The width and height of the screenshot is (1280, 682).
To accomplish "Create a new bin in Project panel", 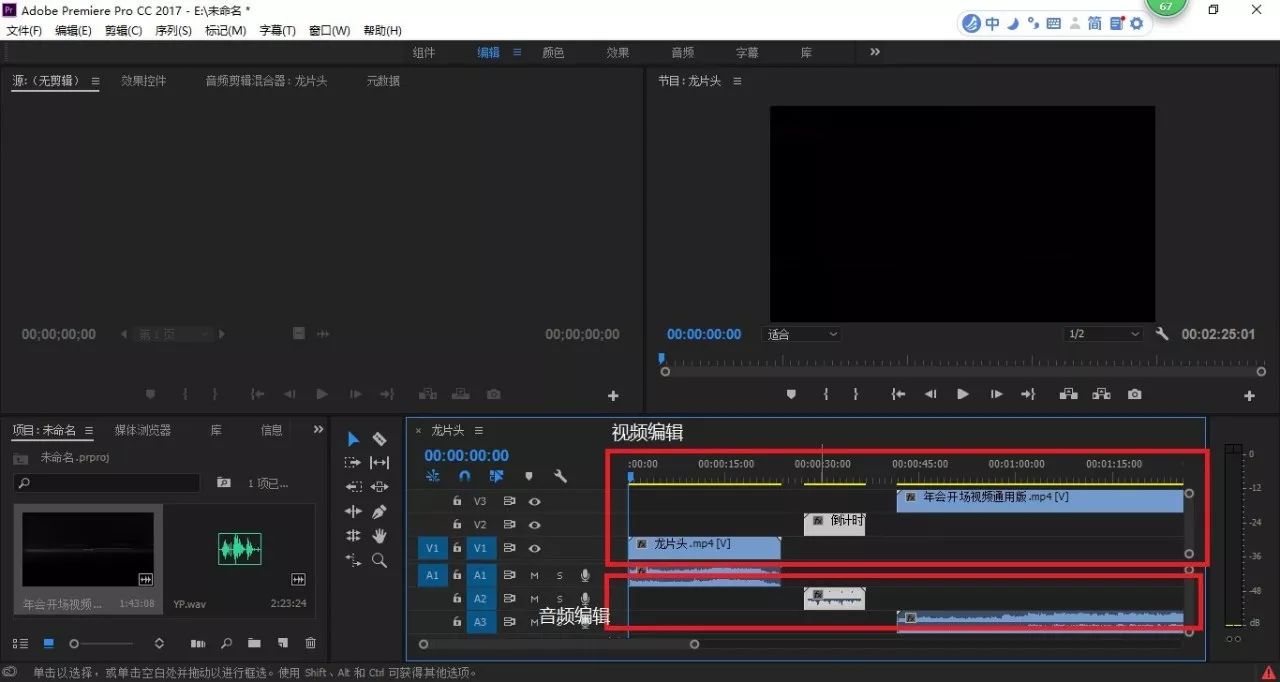I will pyautogui.click(x=254, y=643).
